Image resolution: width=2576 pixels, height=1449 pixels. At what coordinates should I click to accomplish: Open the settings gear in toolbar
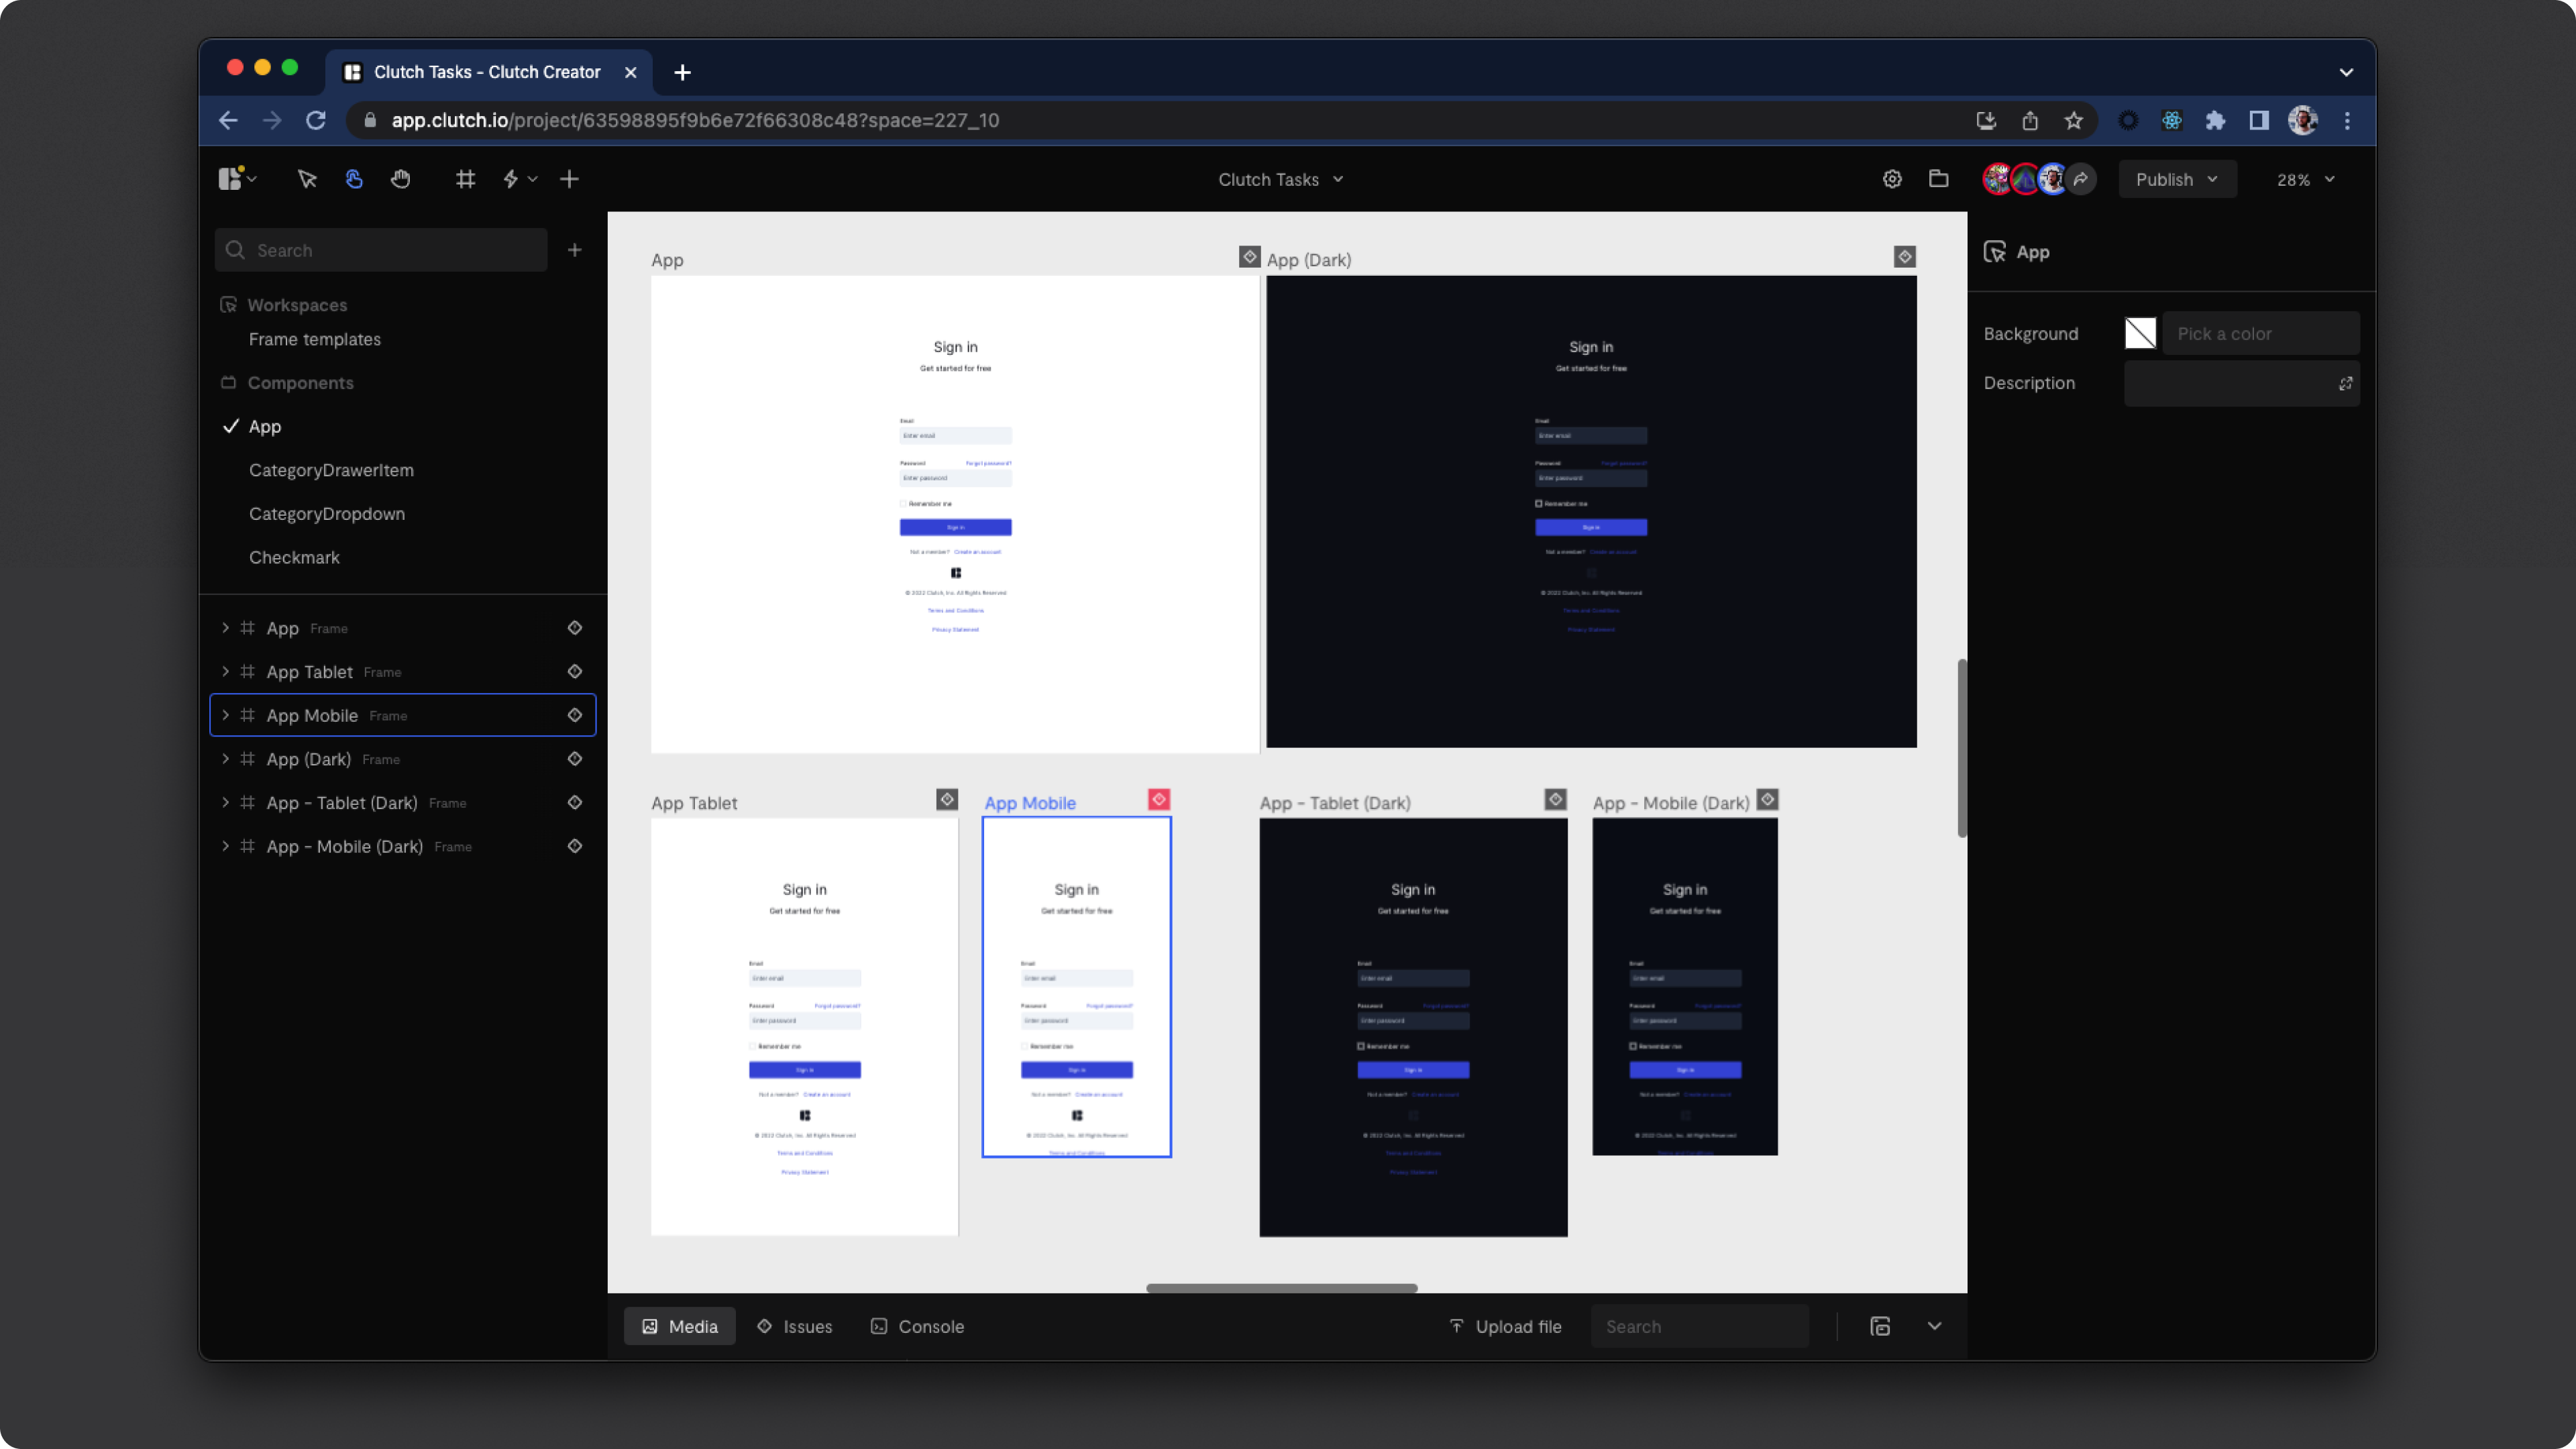tap(1892, 179)
